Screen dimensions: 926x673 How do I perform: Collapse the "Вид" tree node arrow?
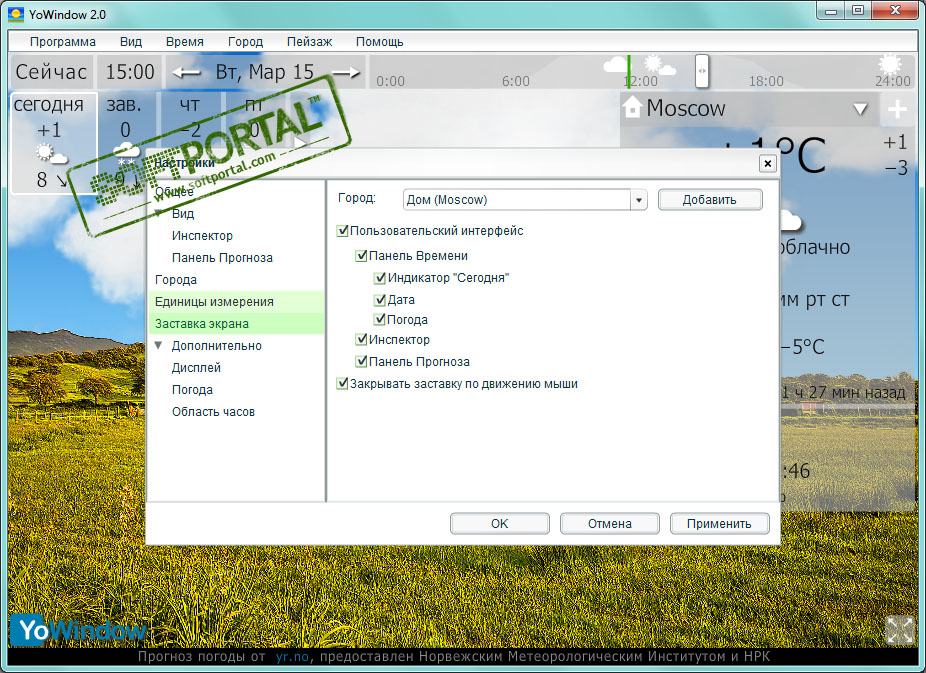pos(158,213)
